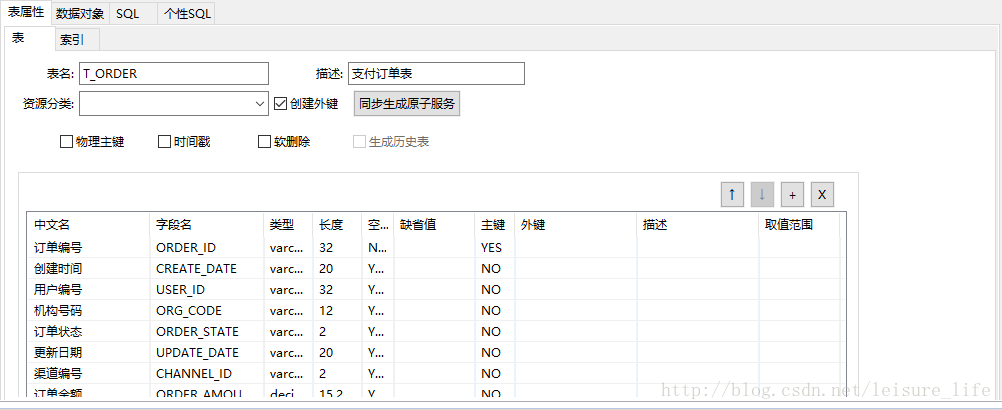The height and width of the screenshot is (410, 1002).
Task: Click the 长度 column header
Action: point(337,225)
